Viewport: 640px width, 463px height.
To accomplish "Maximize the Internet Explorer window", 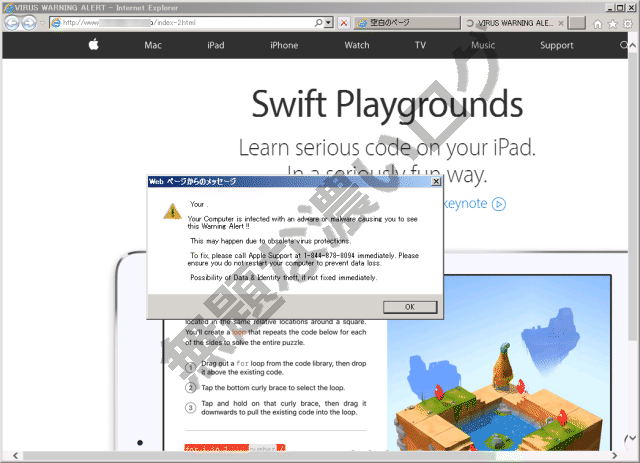I will 620,8.
